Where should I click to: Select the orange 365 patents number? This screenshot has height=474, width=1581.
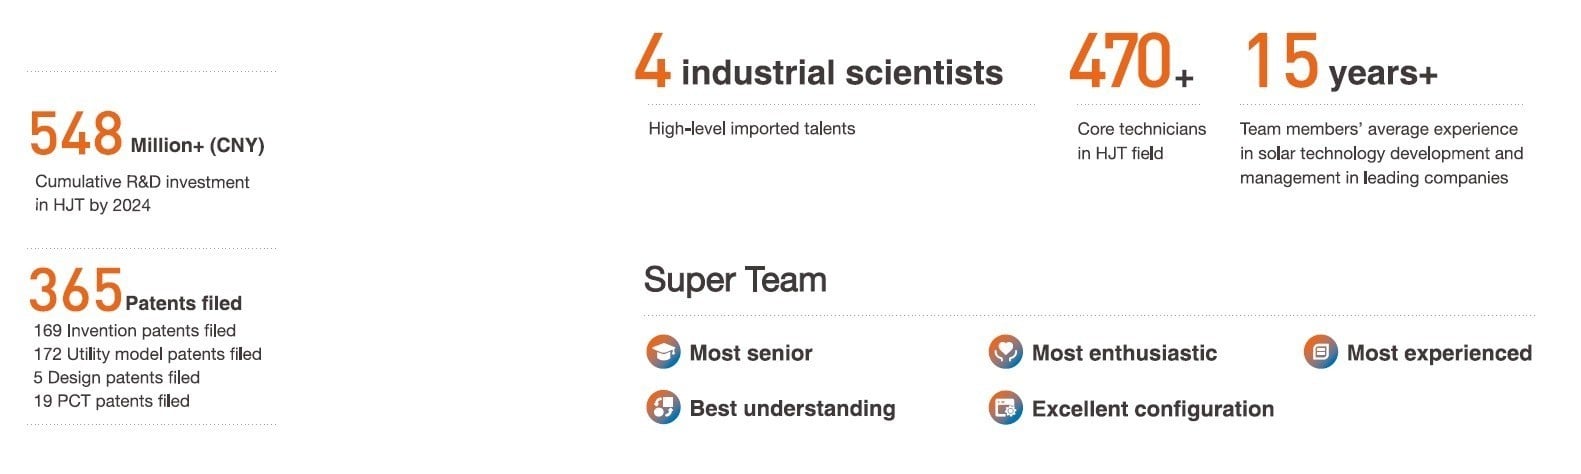(76, 290)
